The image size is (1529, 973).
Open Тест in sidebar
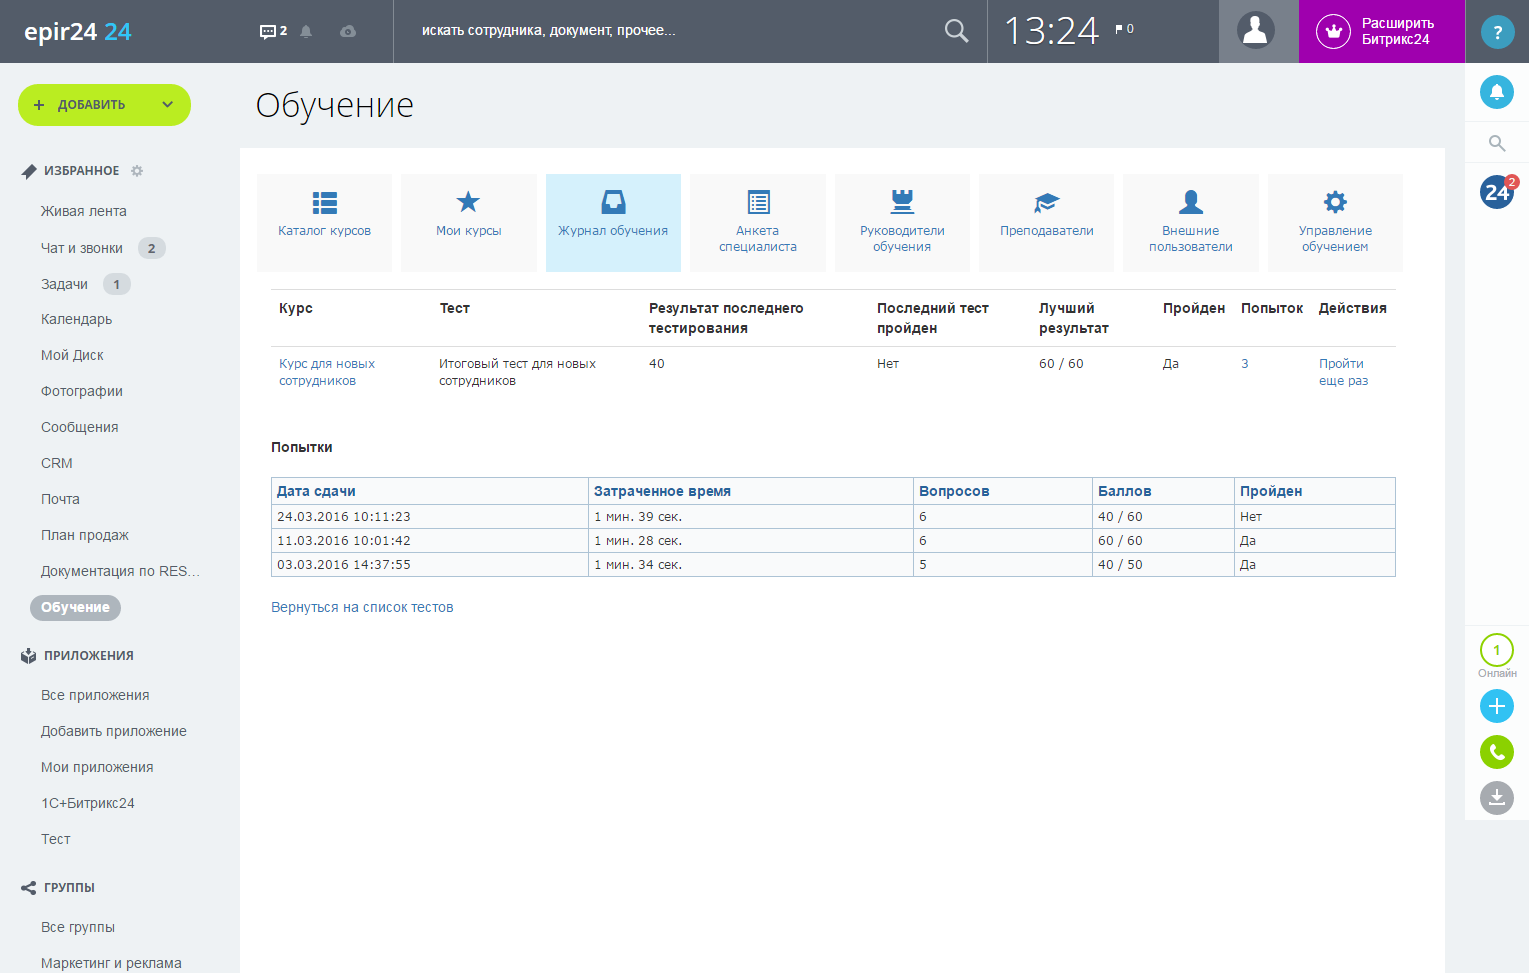[56, 839]
